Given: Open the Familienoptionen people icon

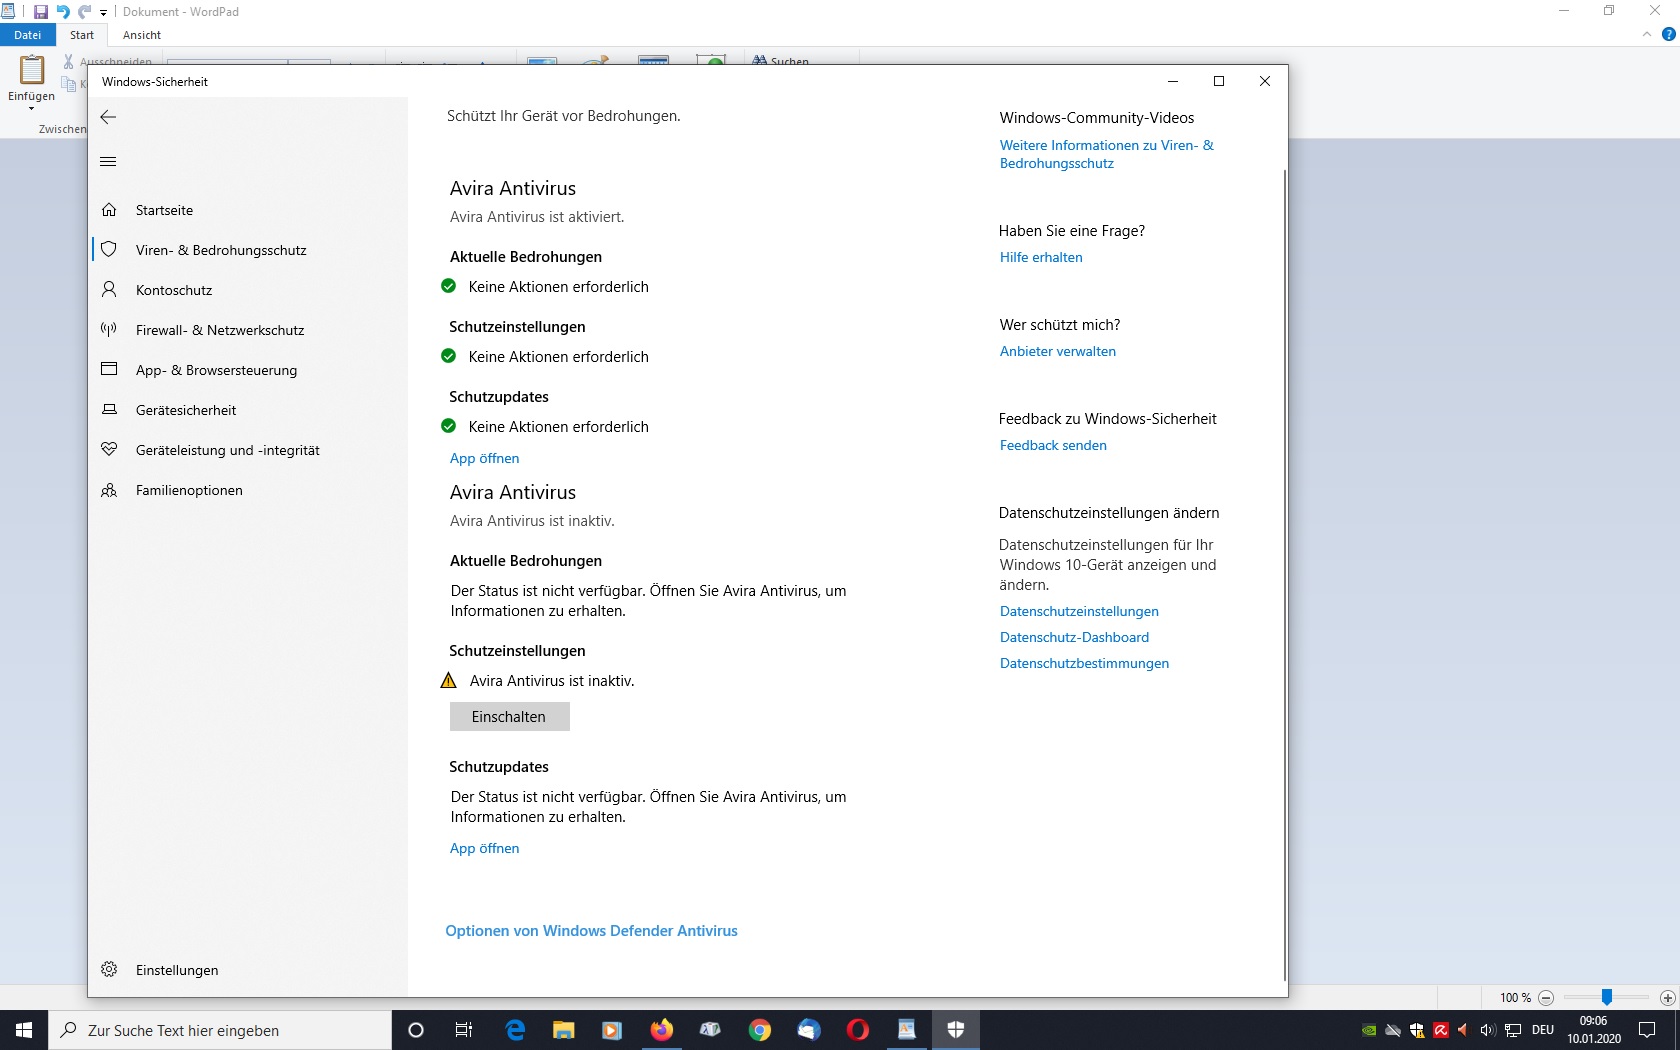Looking at the screenshot, I should (109, 490).
